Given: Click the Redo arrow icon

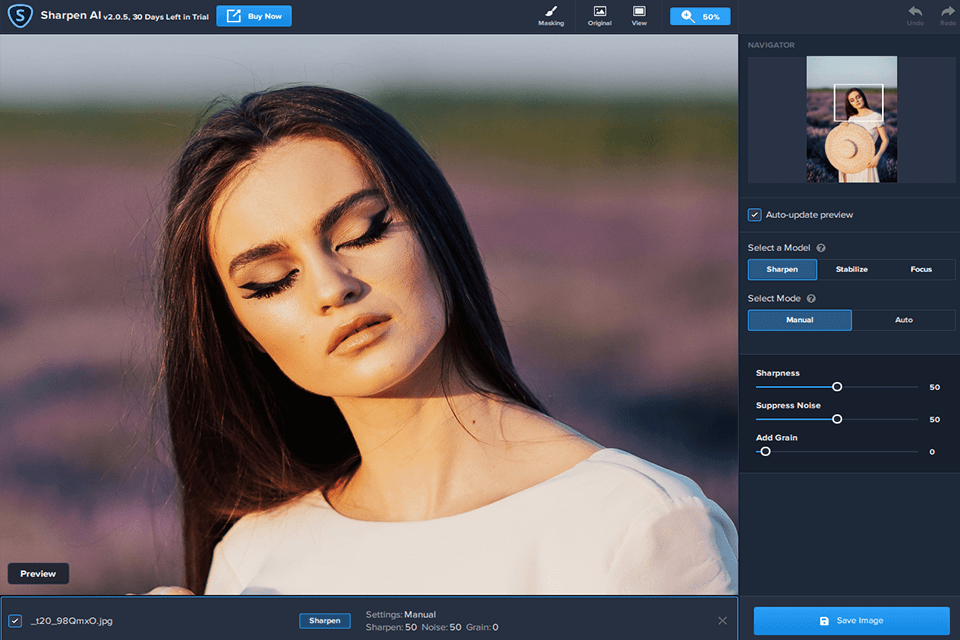Looking at the screenshot, I should pos(947,13).
